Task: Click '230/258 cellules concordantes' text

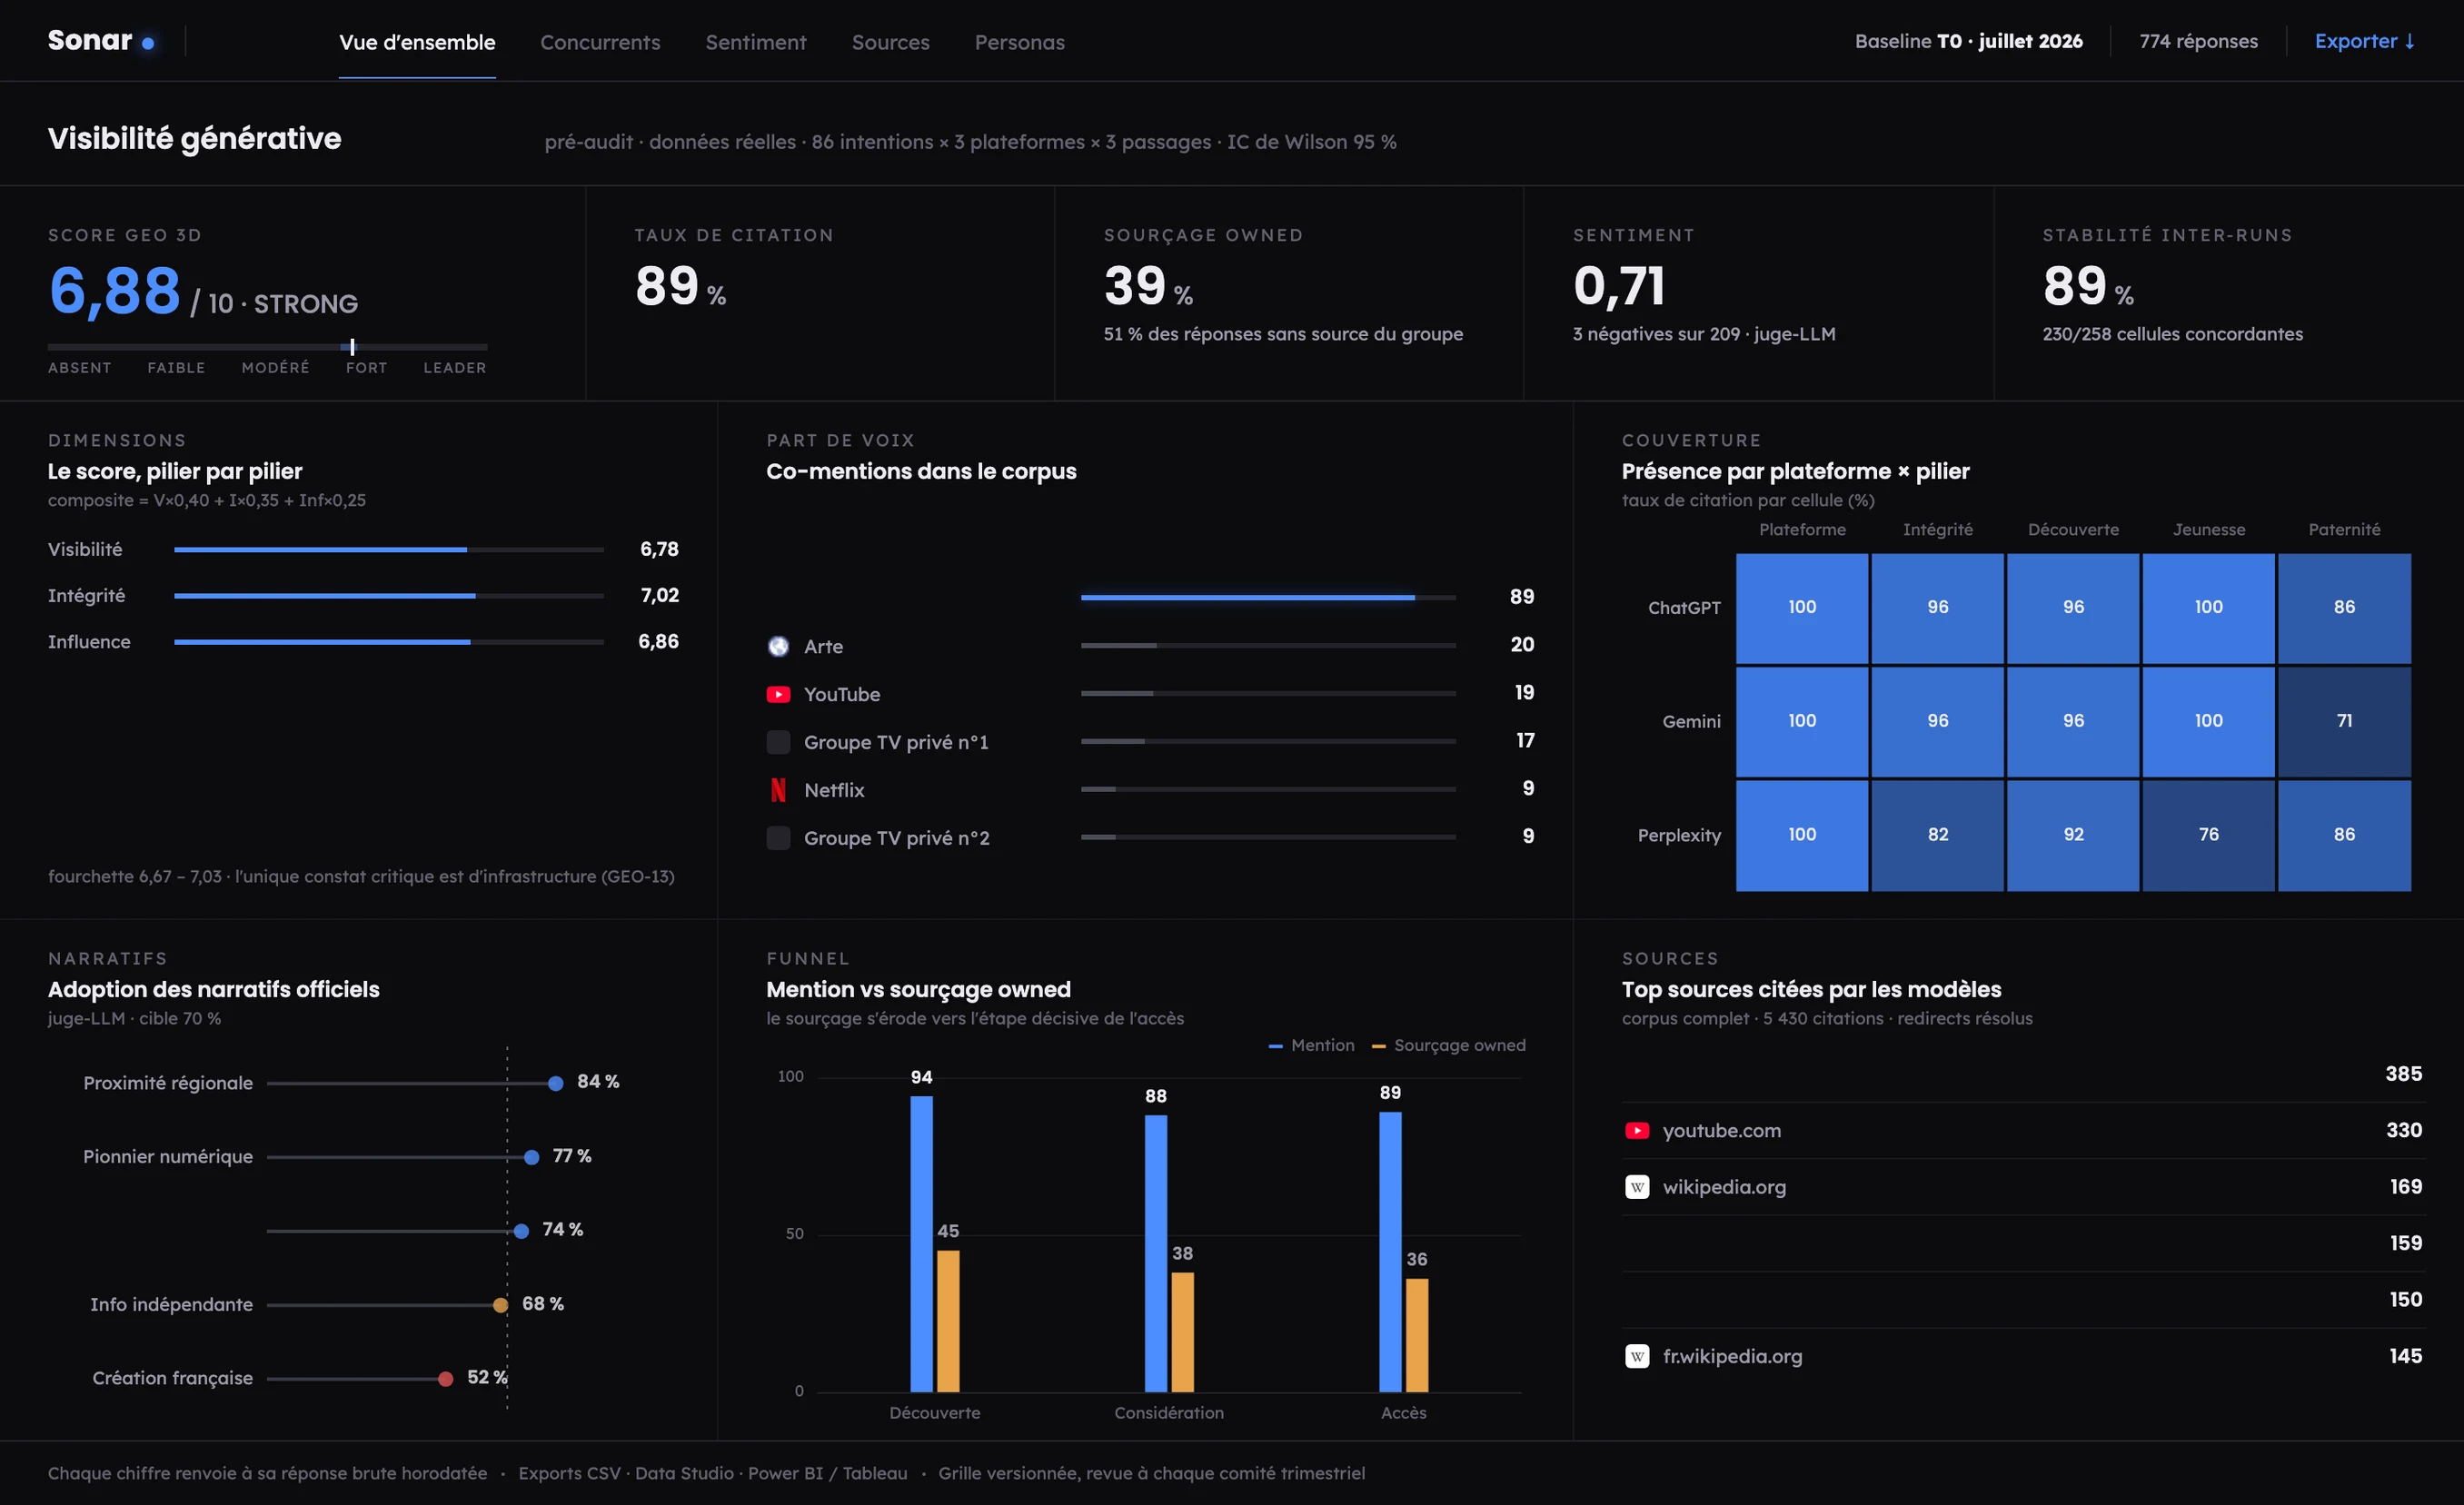Action: pyautogui.click(x=2172, y=334)
